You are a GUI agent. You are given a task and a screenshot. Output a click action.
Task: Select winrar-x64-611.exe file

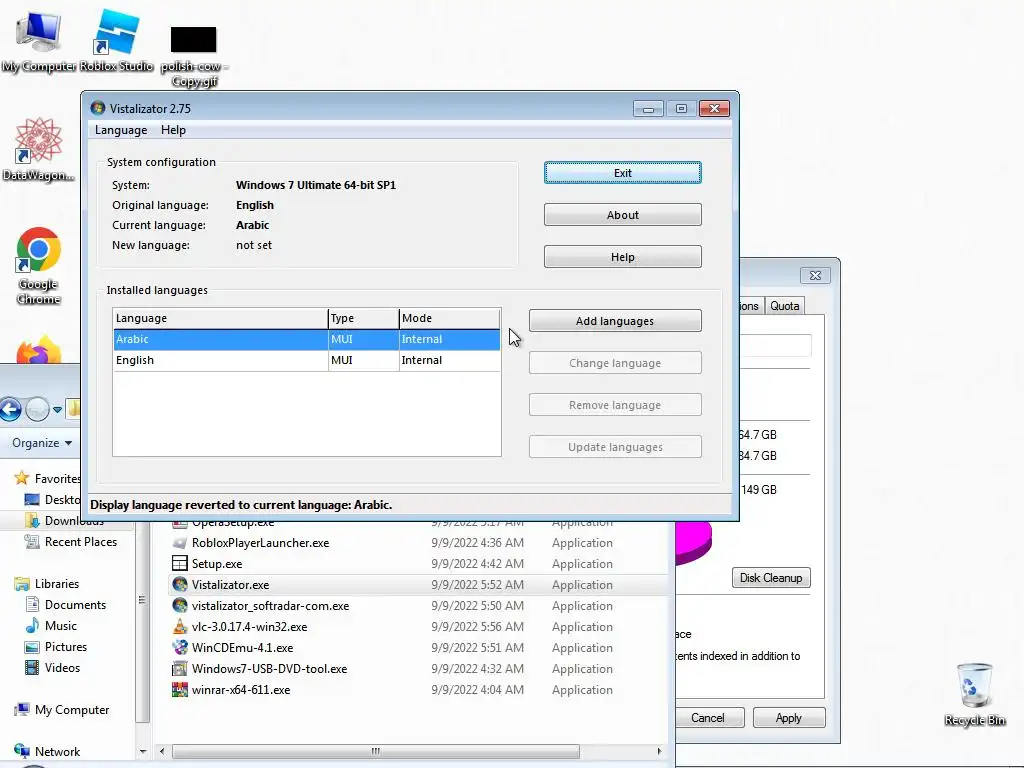tap(418, 690)
